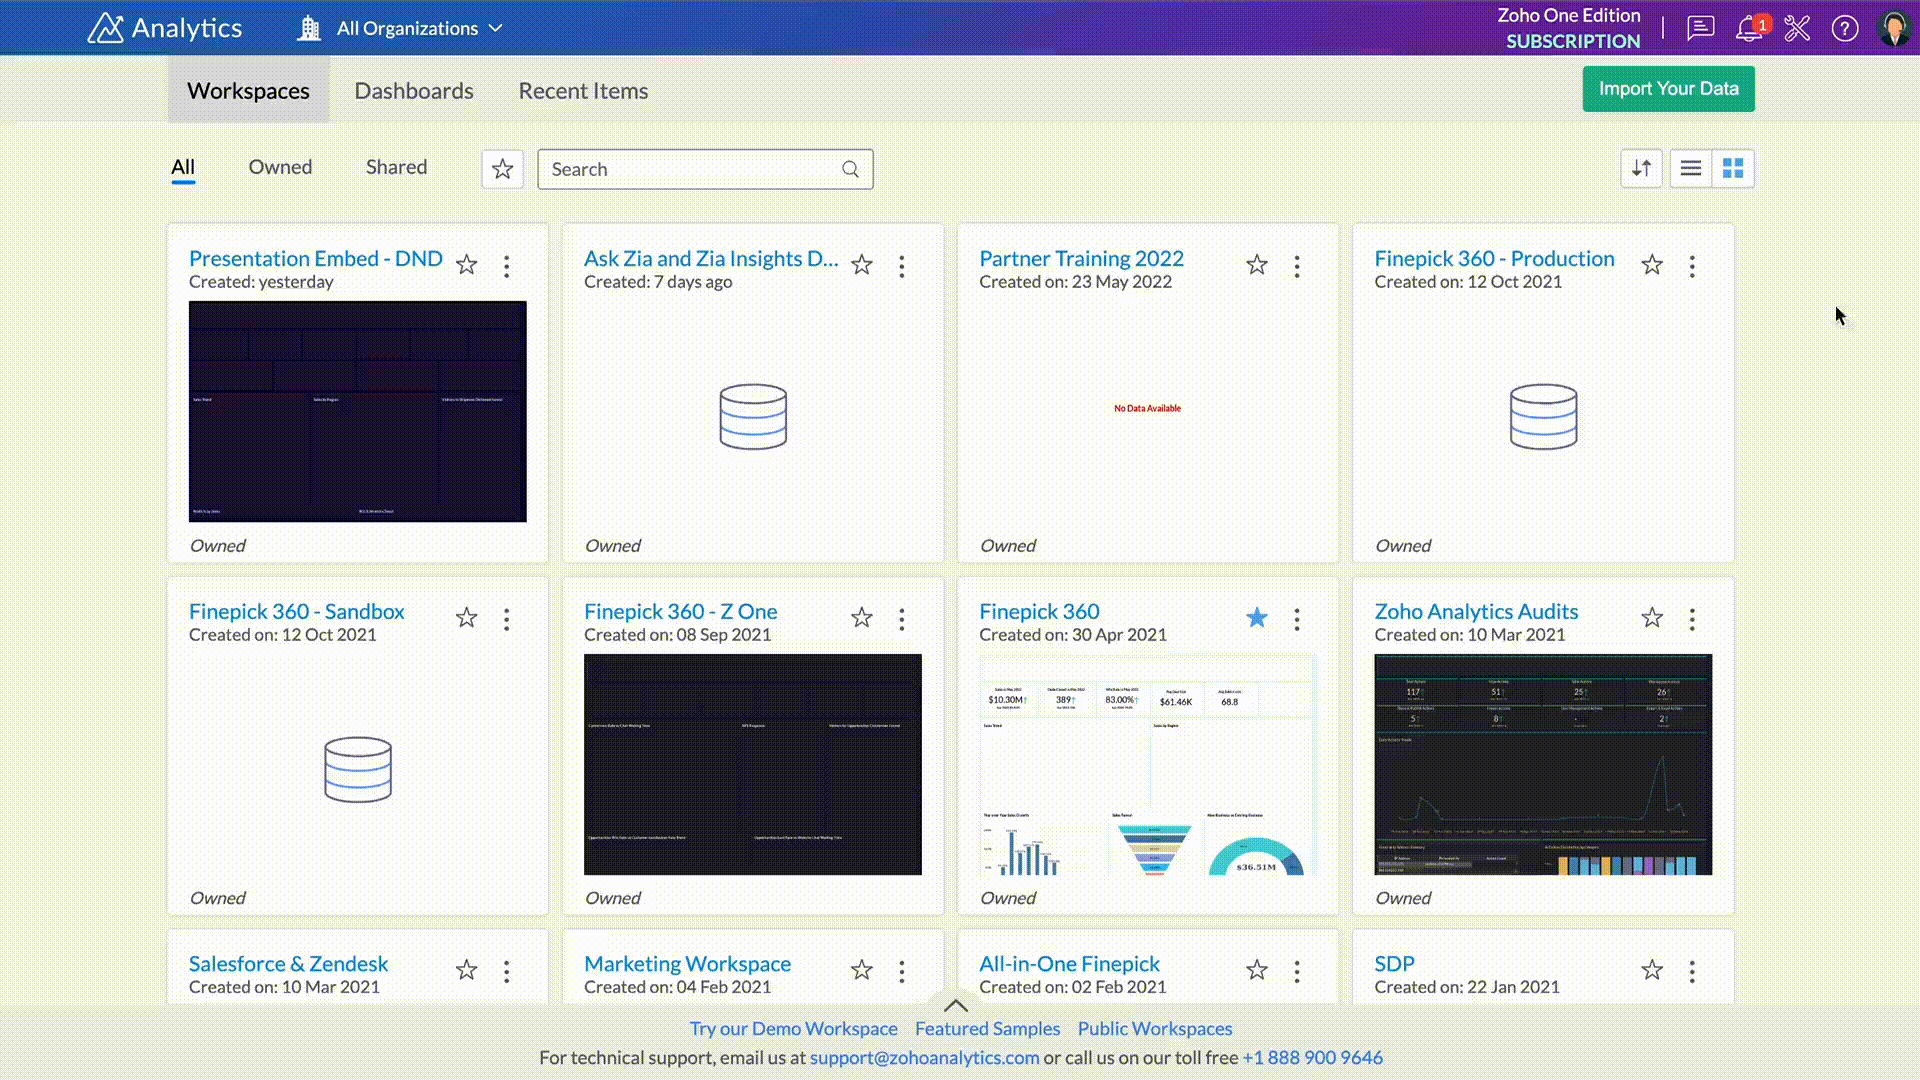The height and width of the screenshot is (1080, 1920).
Task: Toggle the favorites filter star button
Action: (x=502, y=169)
